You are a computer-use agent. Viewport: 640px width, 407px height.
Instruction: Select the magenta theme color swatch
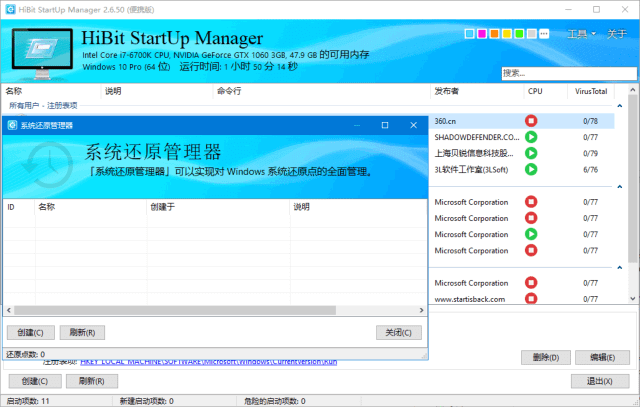point(482,34)
